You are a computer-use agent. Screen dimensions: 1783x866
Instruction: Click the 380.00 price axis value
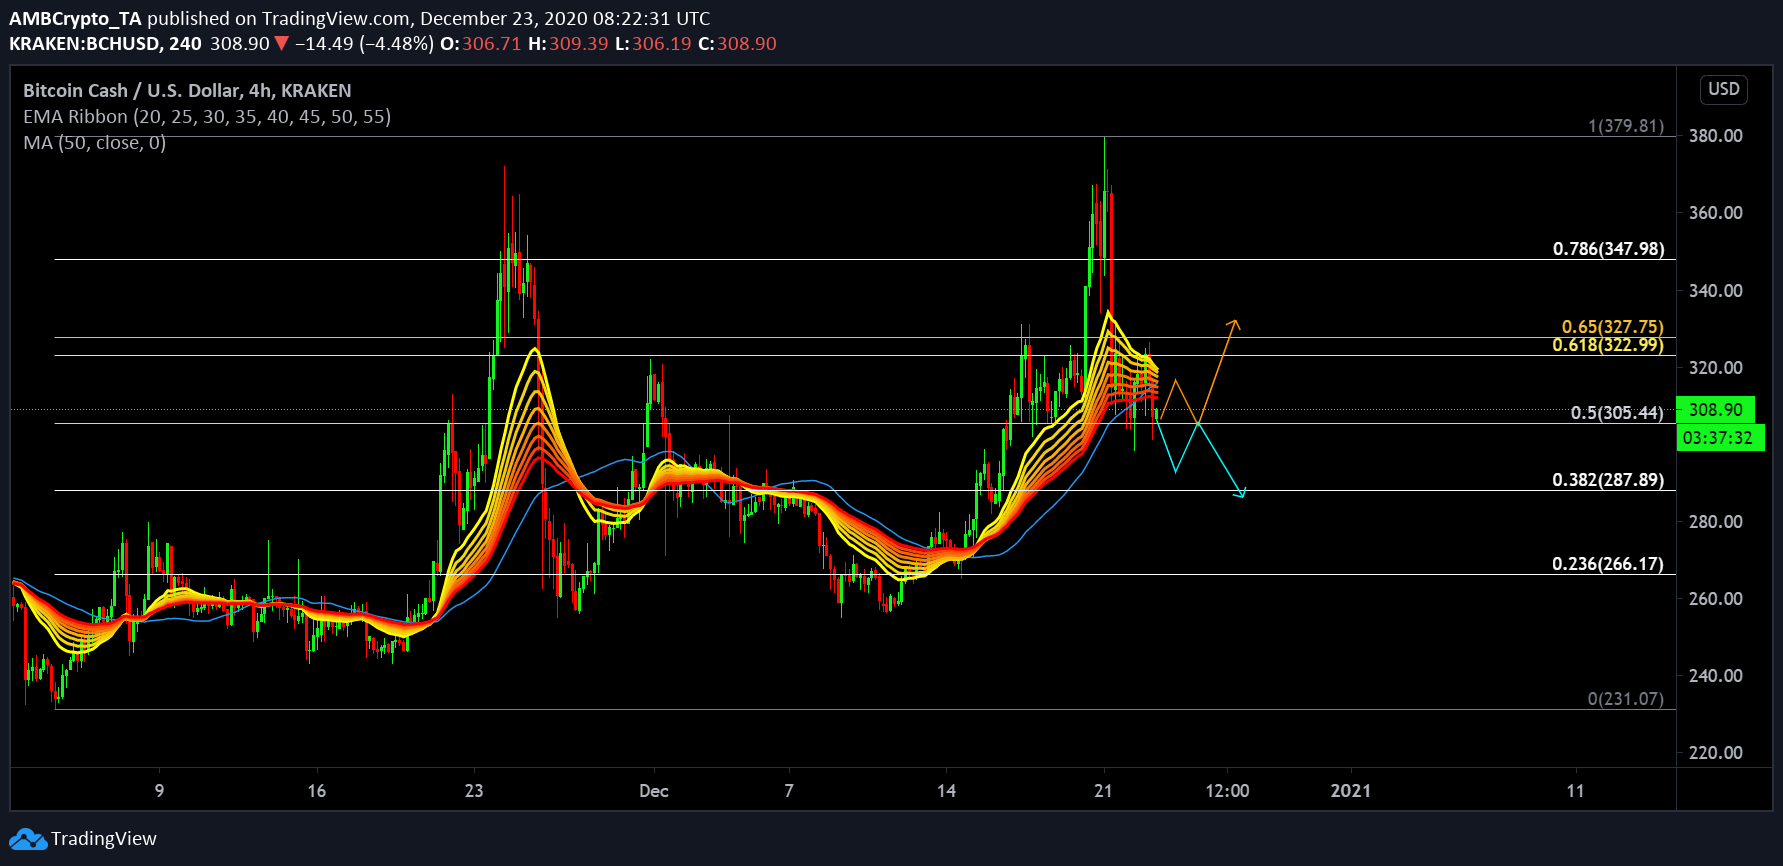1716,136
